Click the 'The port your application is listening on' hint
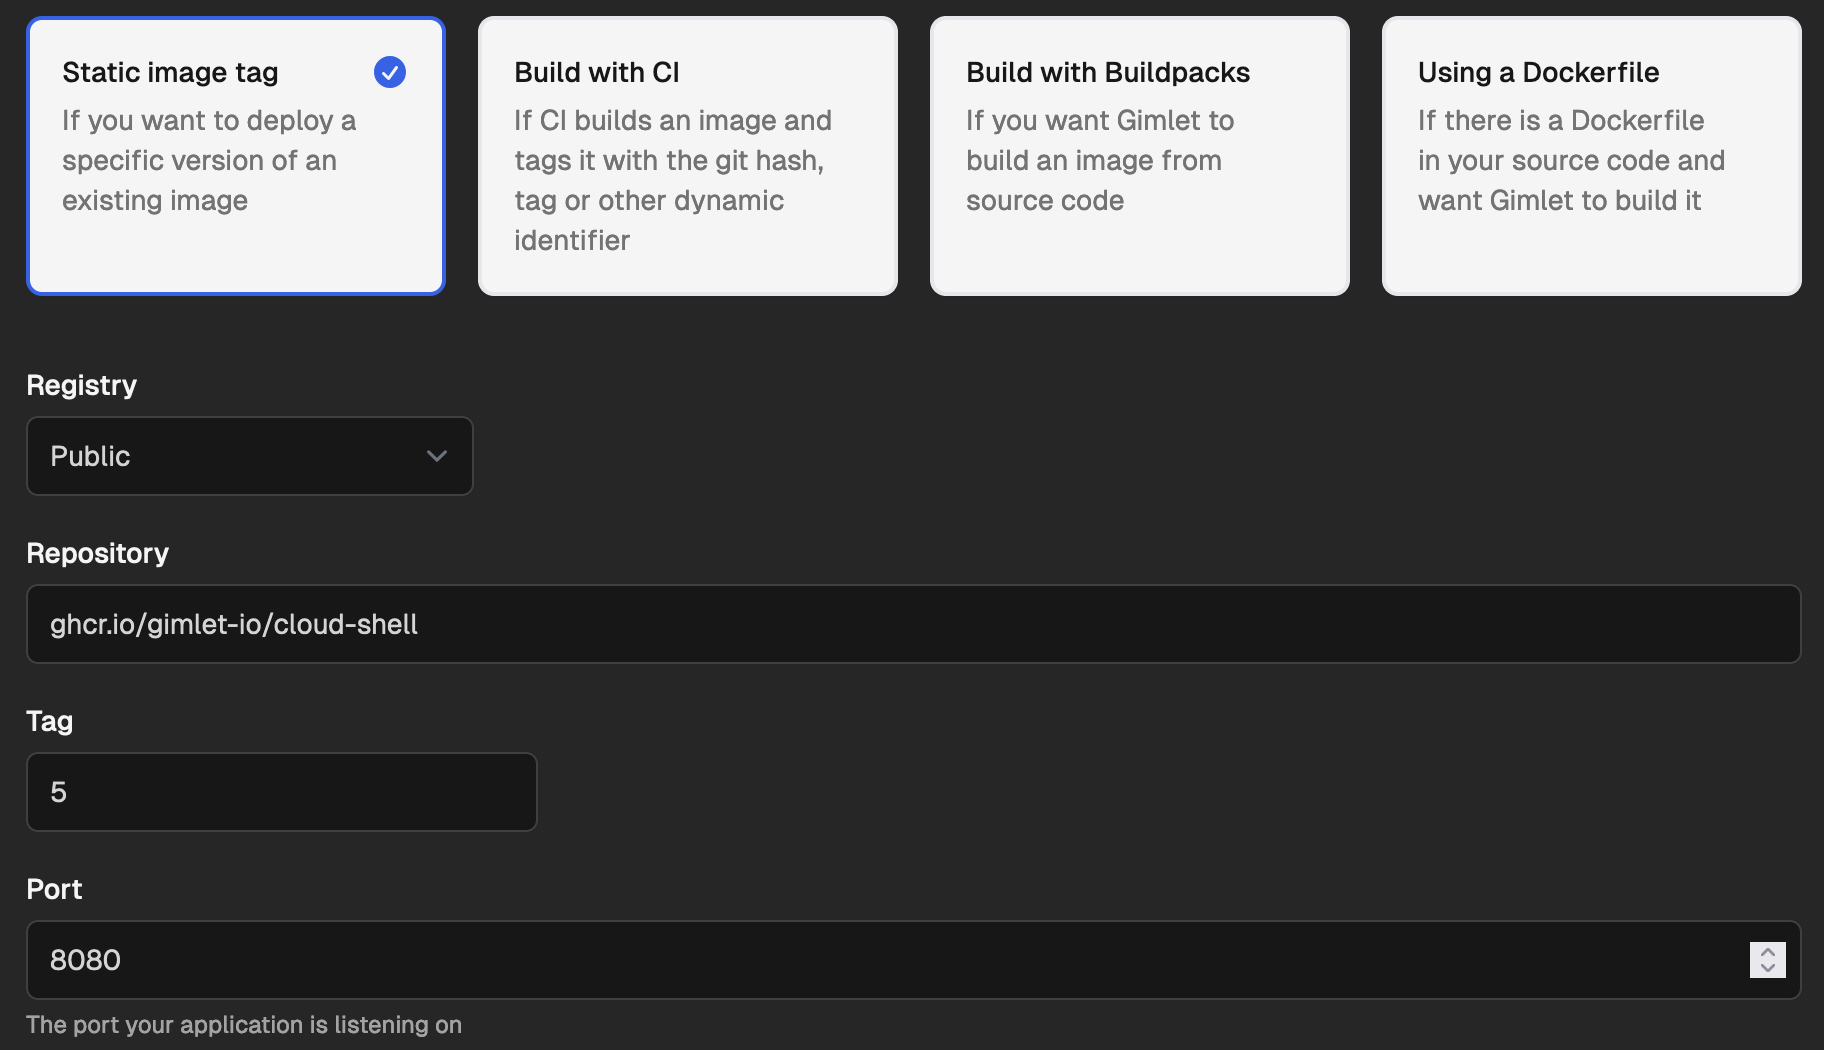Screen dimensions: 1824x1050 click(x=244, y=1025)
